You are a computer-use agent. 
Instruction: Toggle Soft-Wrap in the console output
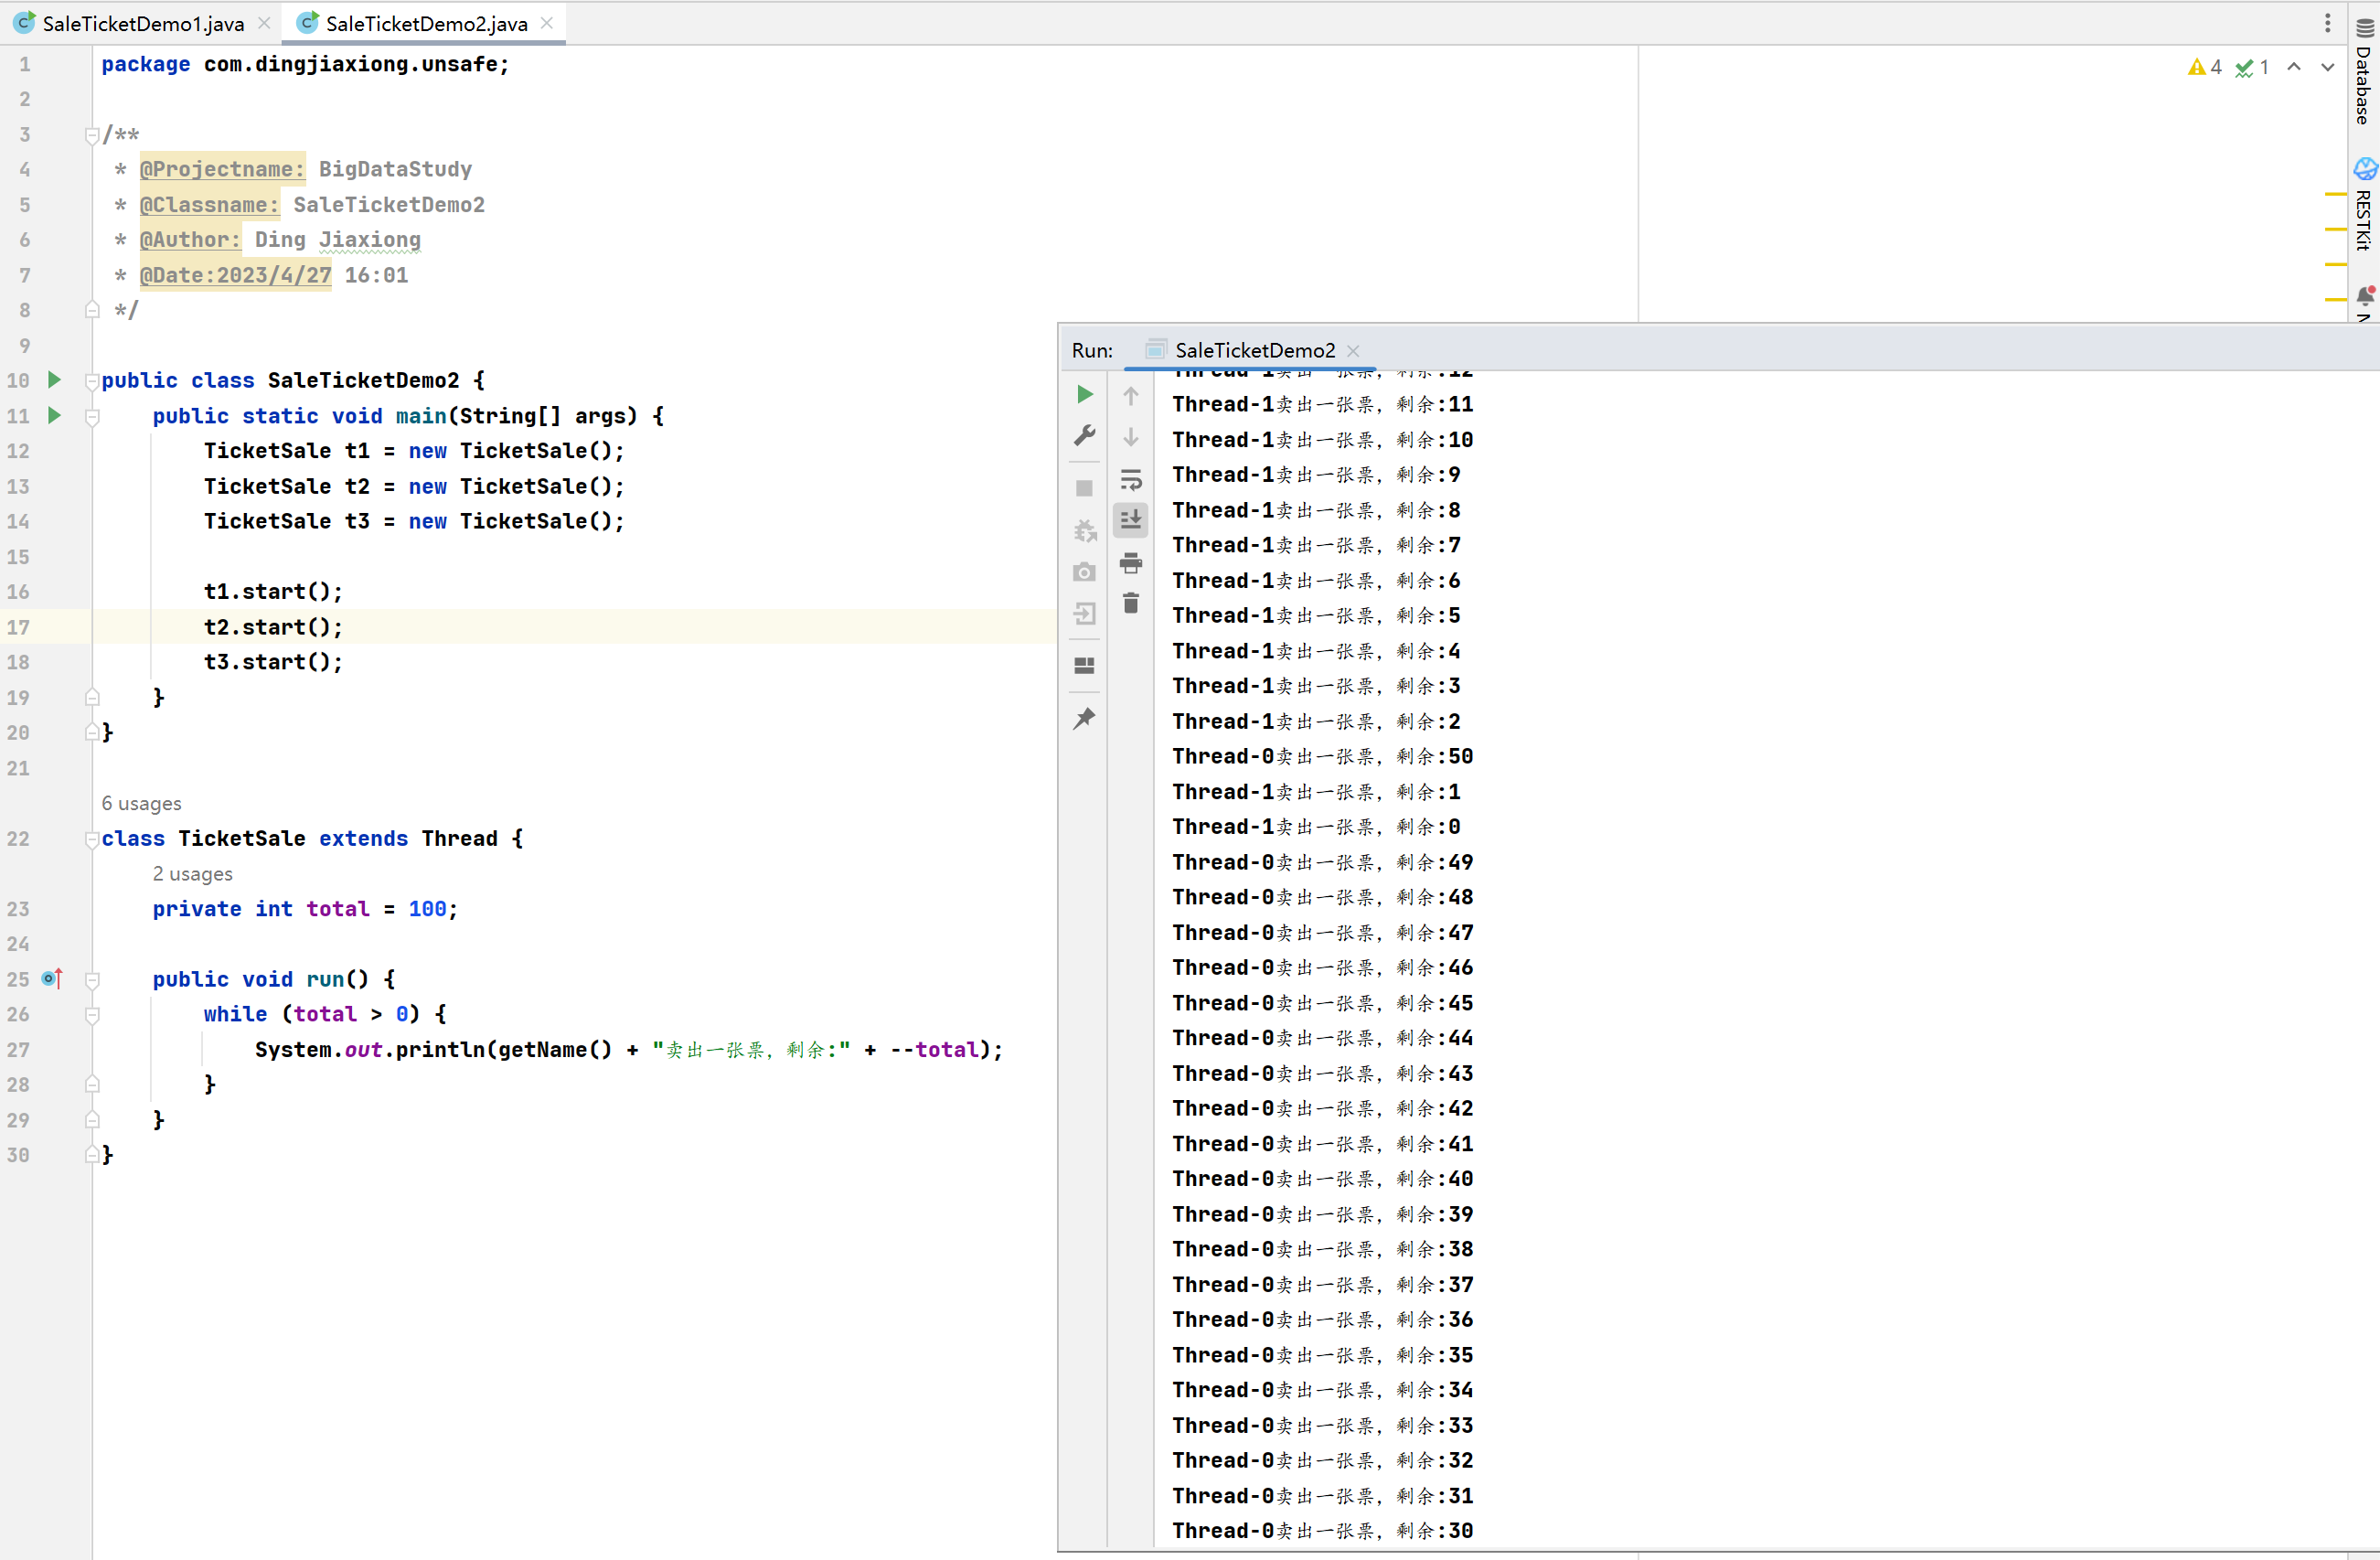1131,480
